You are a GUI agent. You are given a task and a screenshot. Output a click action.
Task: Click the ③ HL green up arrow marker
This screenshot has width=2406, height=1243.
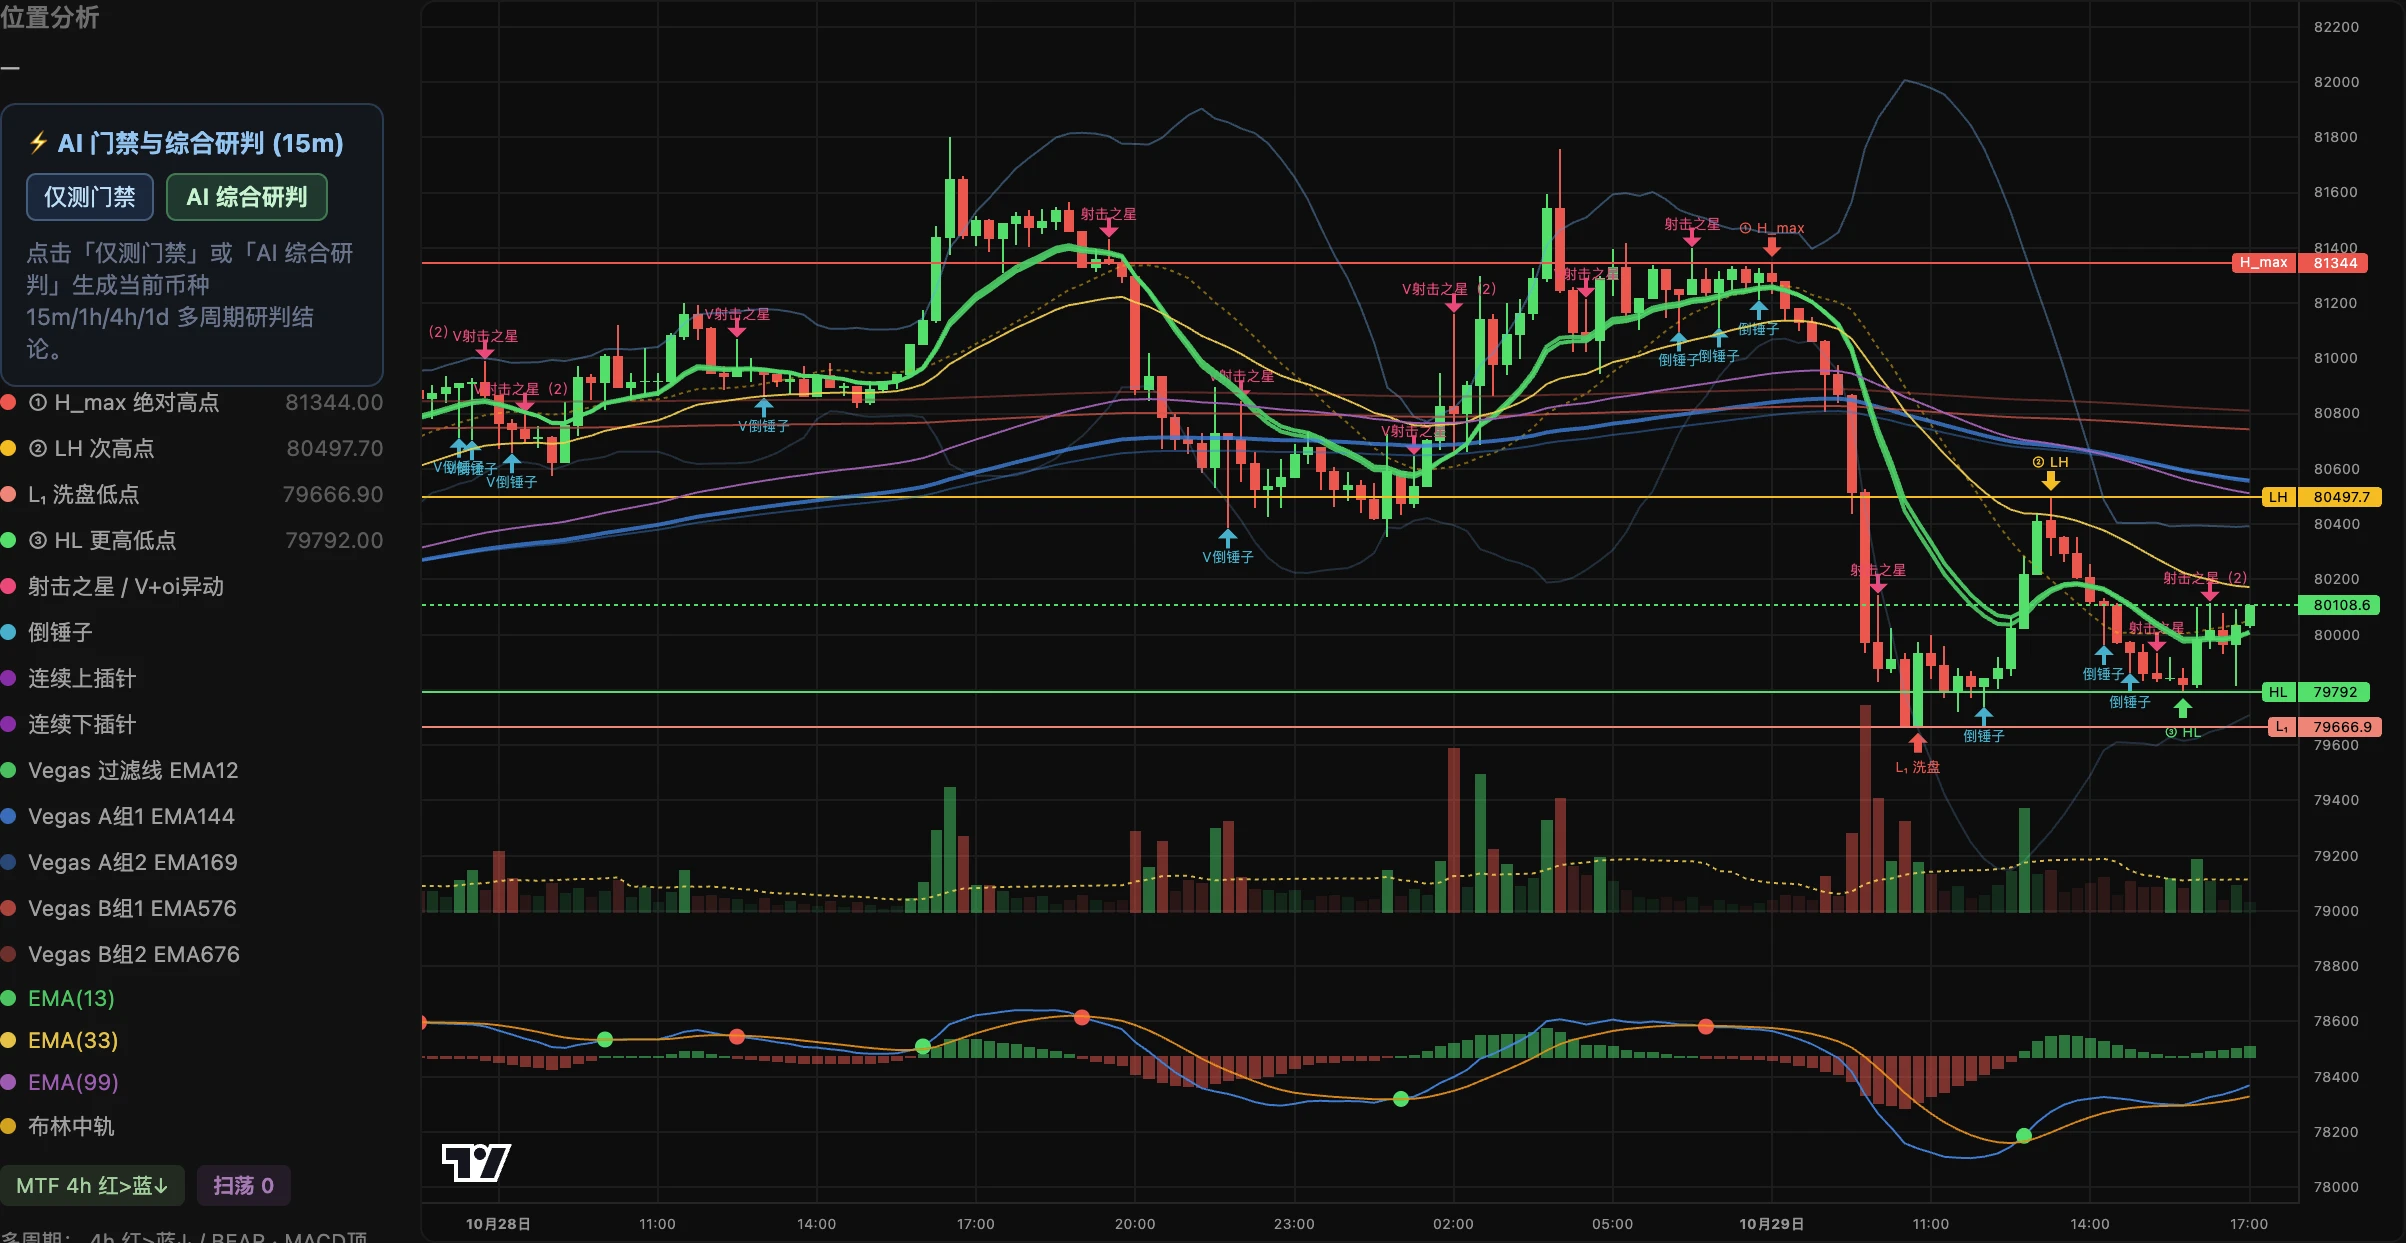pos(2183,708)
